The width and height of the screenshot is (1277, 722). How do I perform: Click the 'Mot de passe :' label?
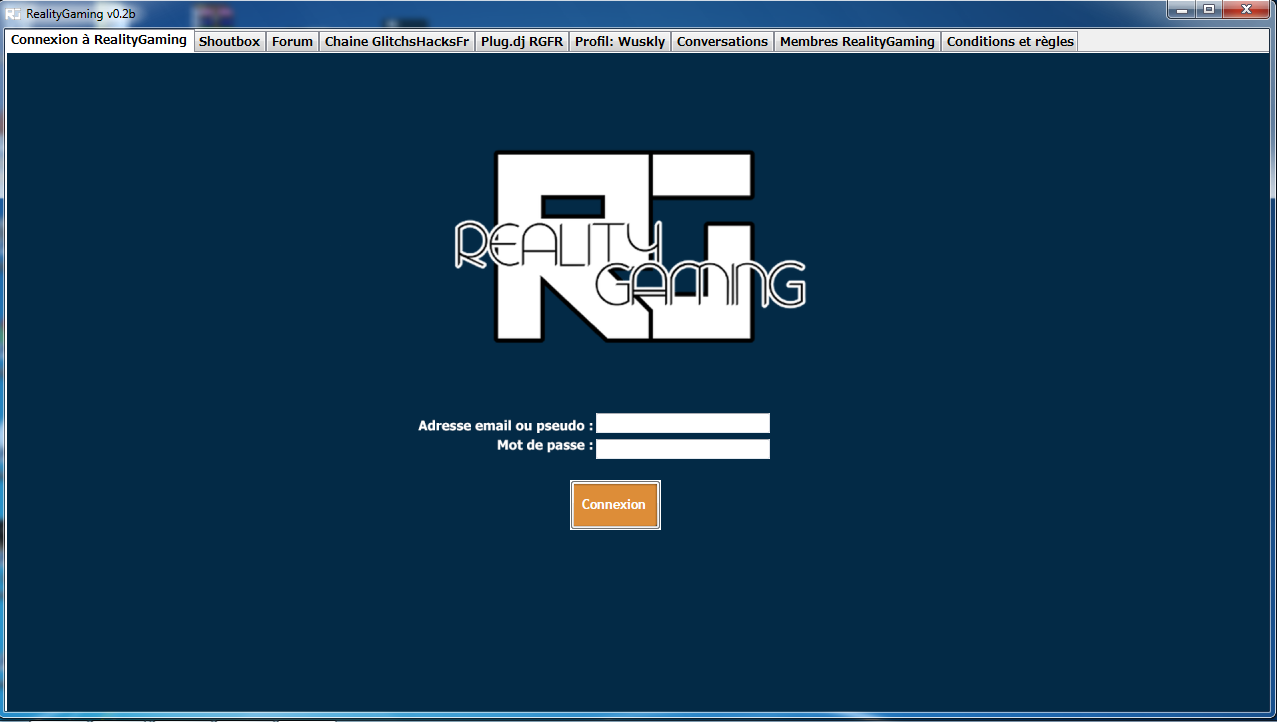tap(545, 446)
